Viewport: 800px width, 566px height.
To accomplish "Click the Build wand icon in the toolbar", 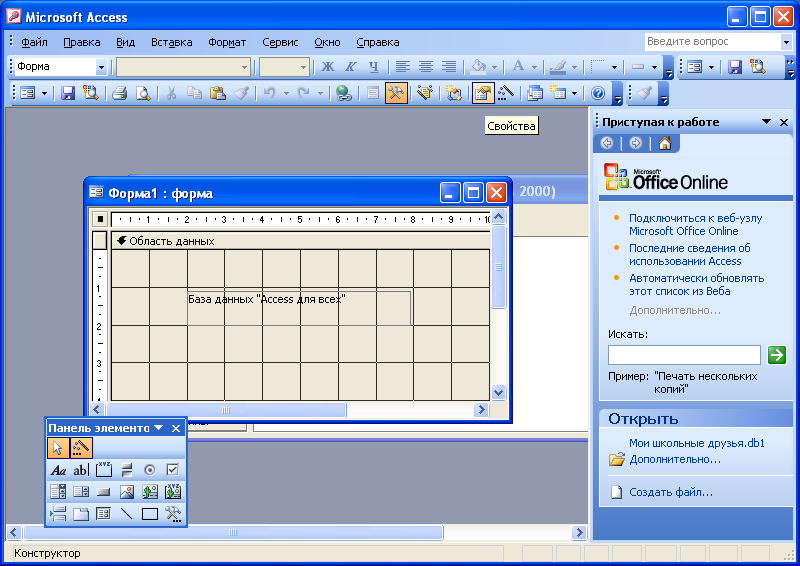I will pyautogui.click(x=506, y=93).
